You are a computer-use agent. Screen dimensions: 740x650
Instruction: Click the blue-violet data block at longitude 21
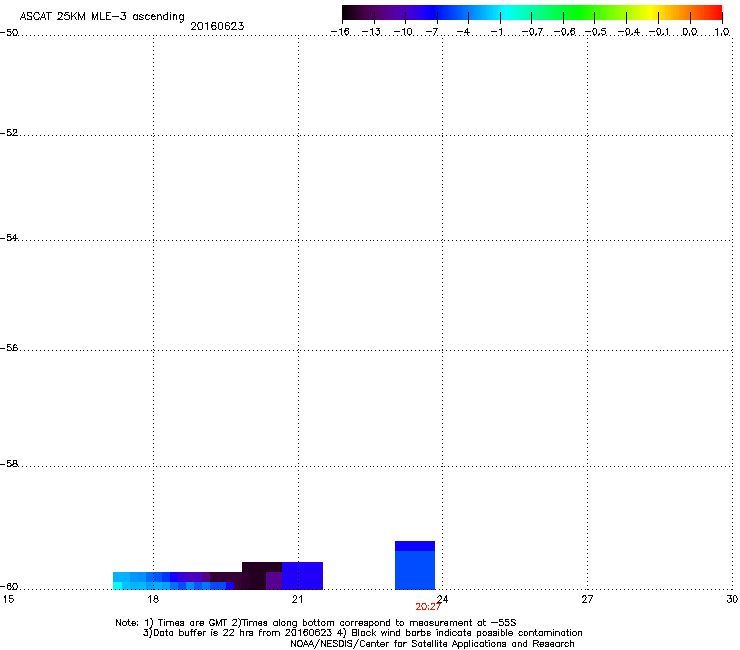(x=303, y=576)
